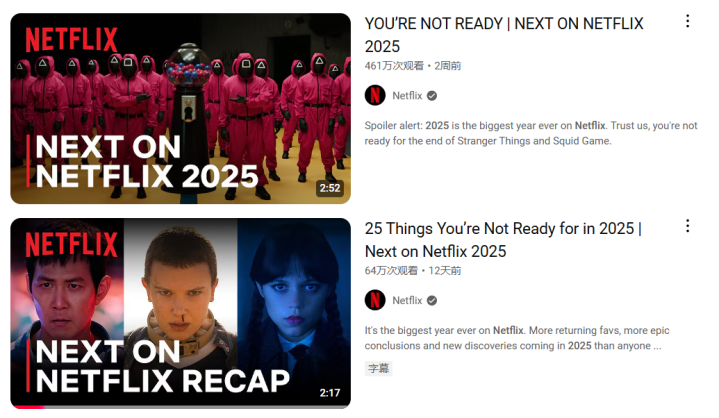Open more options for 25 Things video
The image size is (719, 418).
point(687,226)
